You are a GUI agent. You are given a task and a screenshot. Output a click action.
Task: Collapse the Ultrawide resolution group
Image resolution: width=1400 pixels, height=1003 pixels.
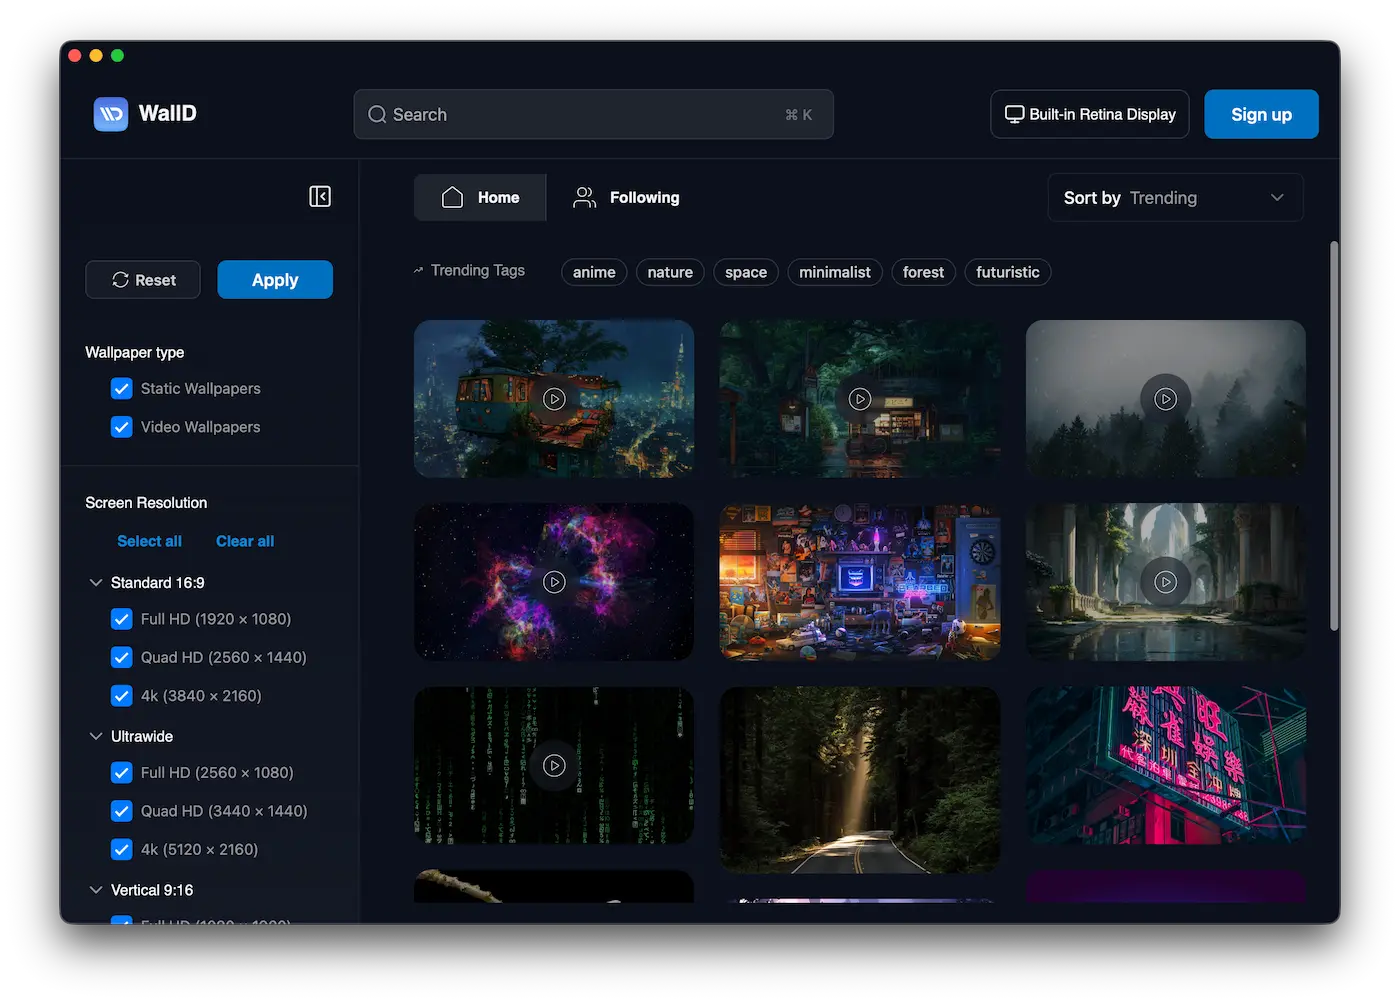coord(96,737)
